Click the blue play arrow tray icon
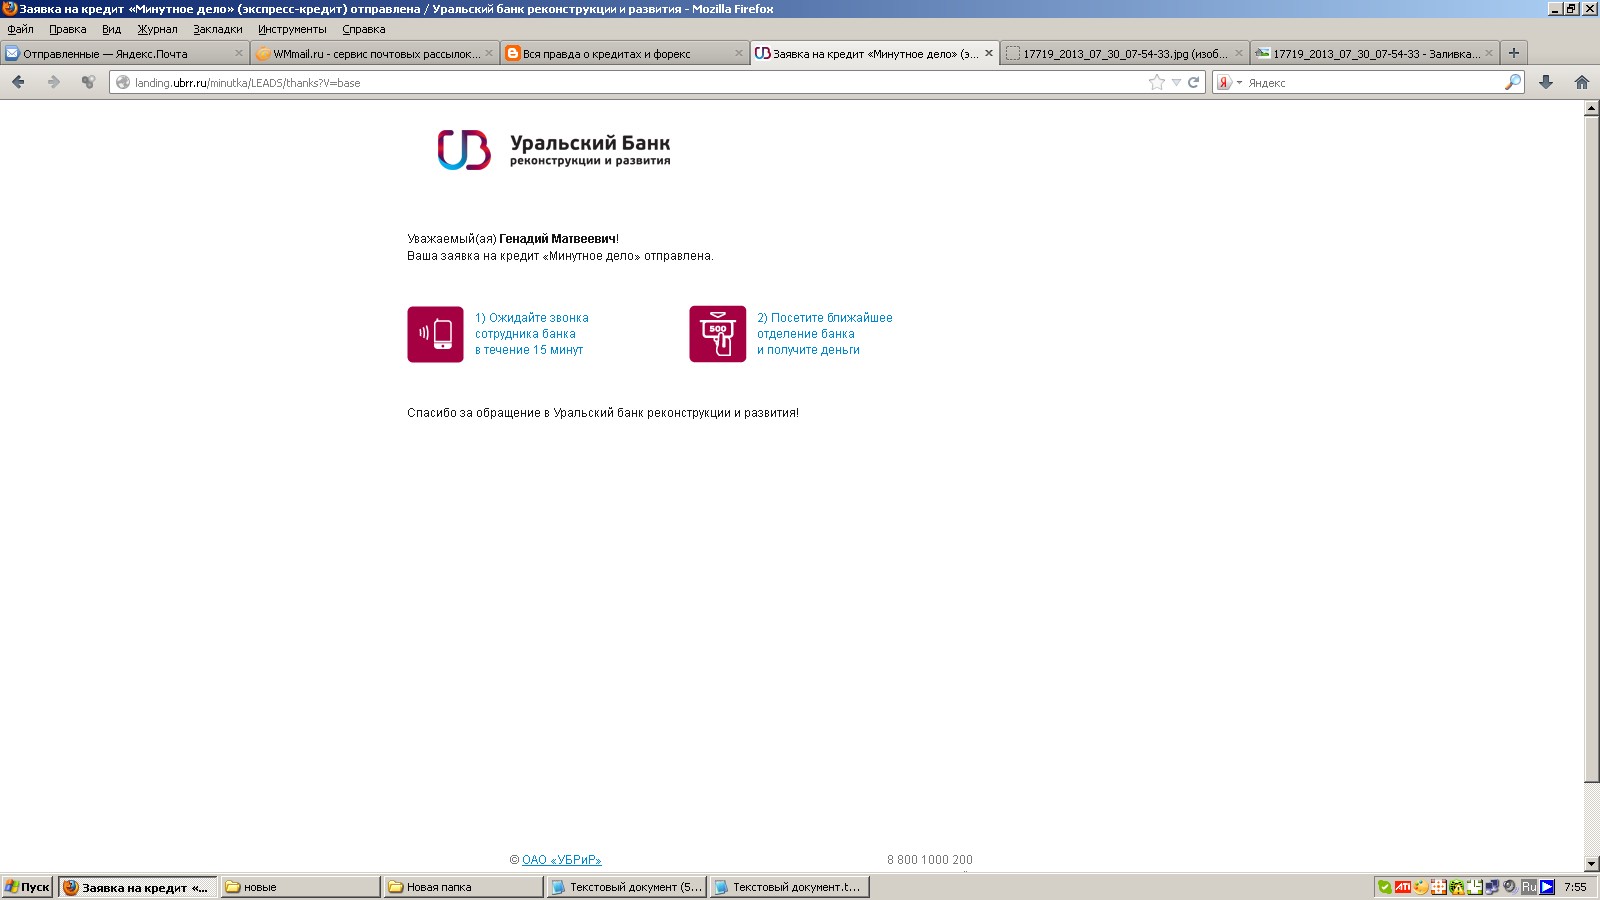The image size is (1600, 900). click(1547, 887)
